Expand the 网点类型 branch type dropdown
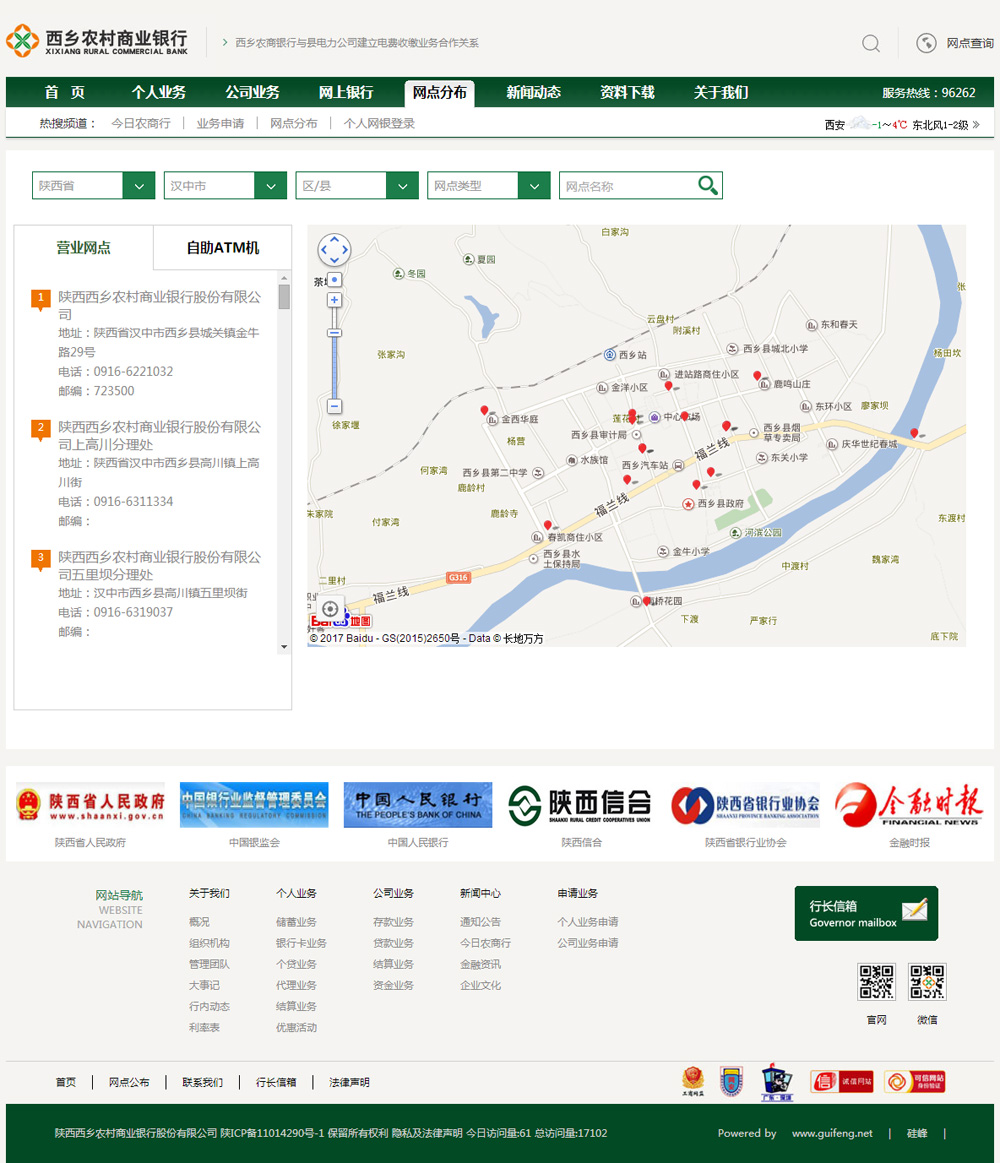Screen dimensions: 1000x1163 (x=489, y=185)
